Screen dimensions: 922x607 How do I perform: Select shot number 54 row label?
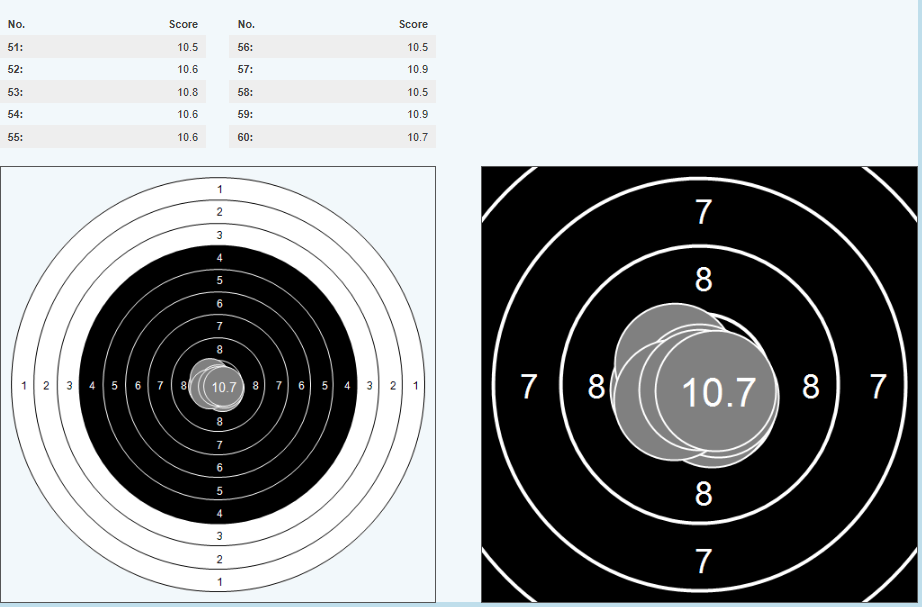pos(15,114)
